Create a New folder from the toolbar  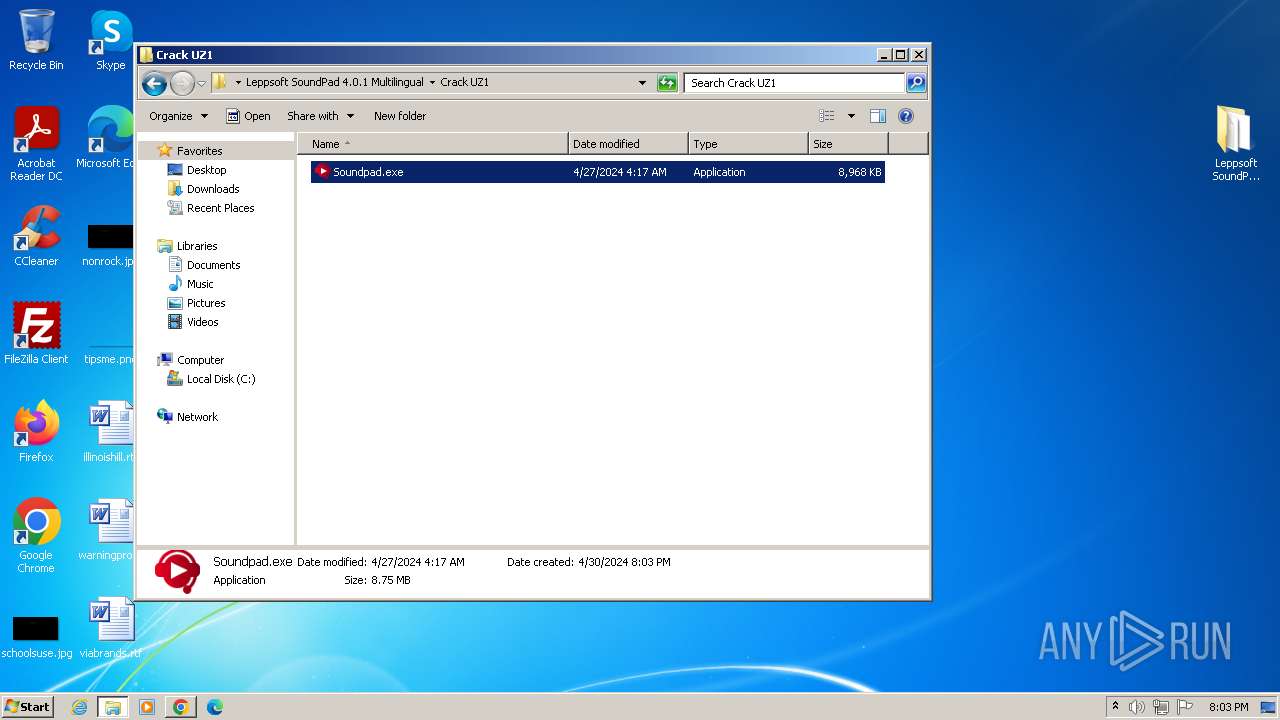(400, 116)
